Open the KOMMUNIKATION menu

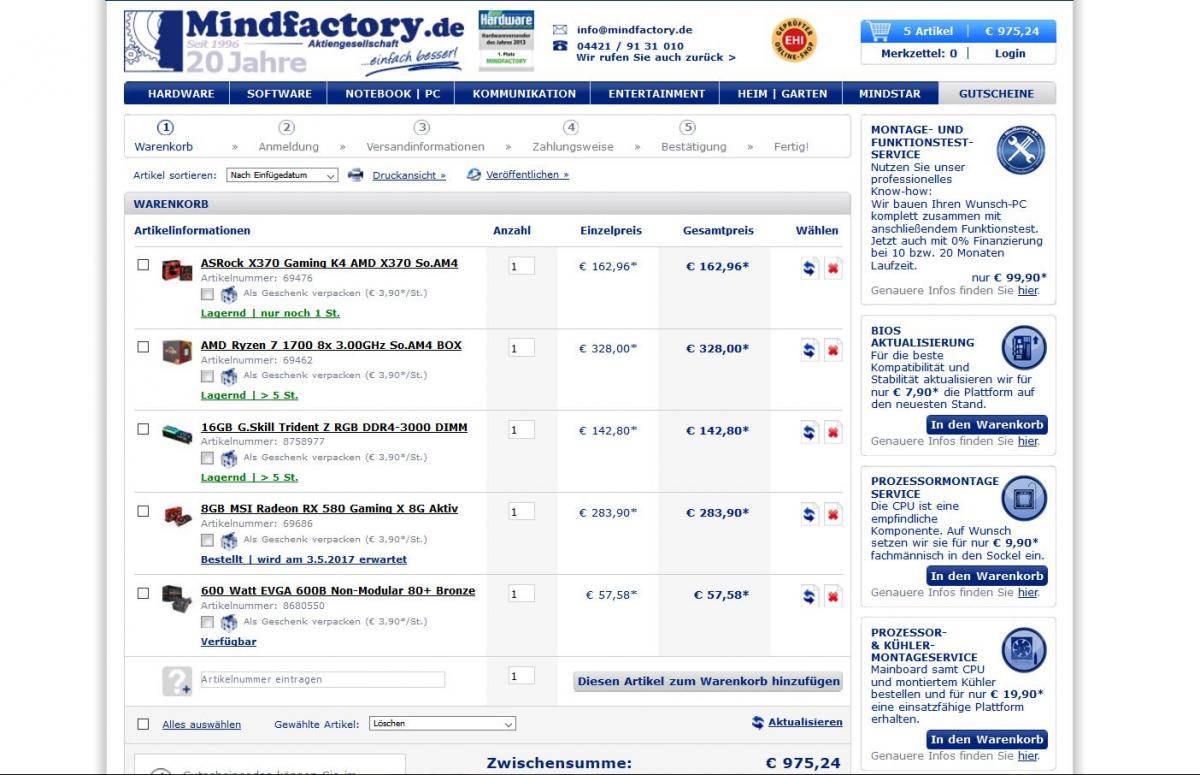(x=524, y=94)
